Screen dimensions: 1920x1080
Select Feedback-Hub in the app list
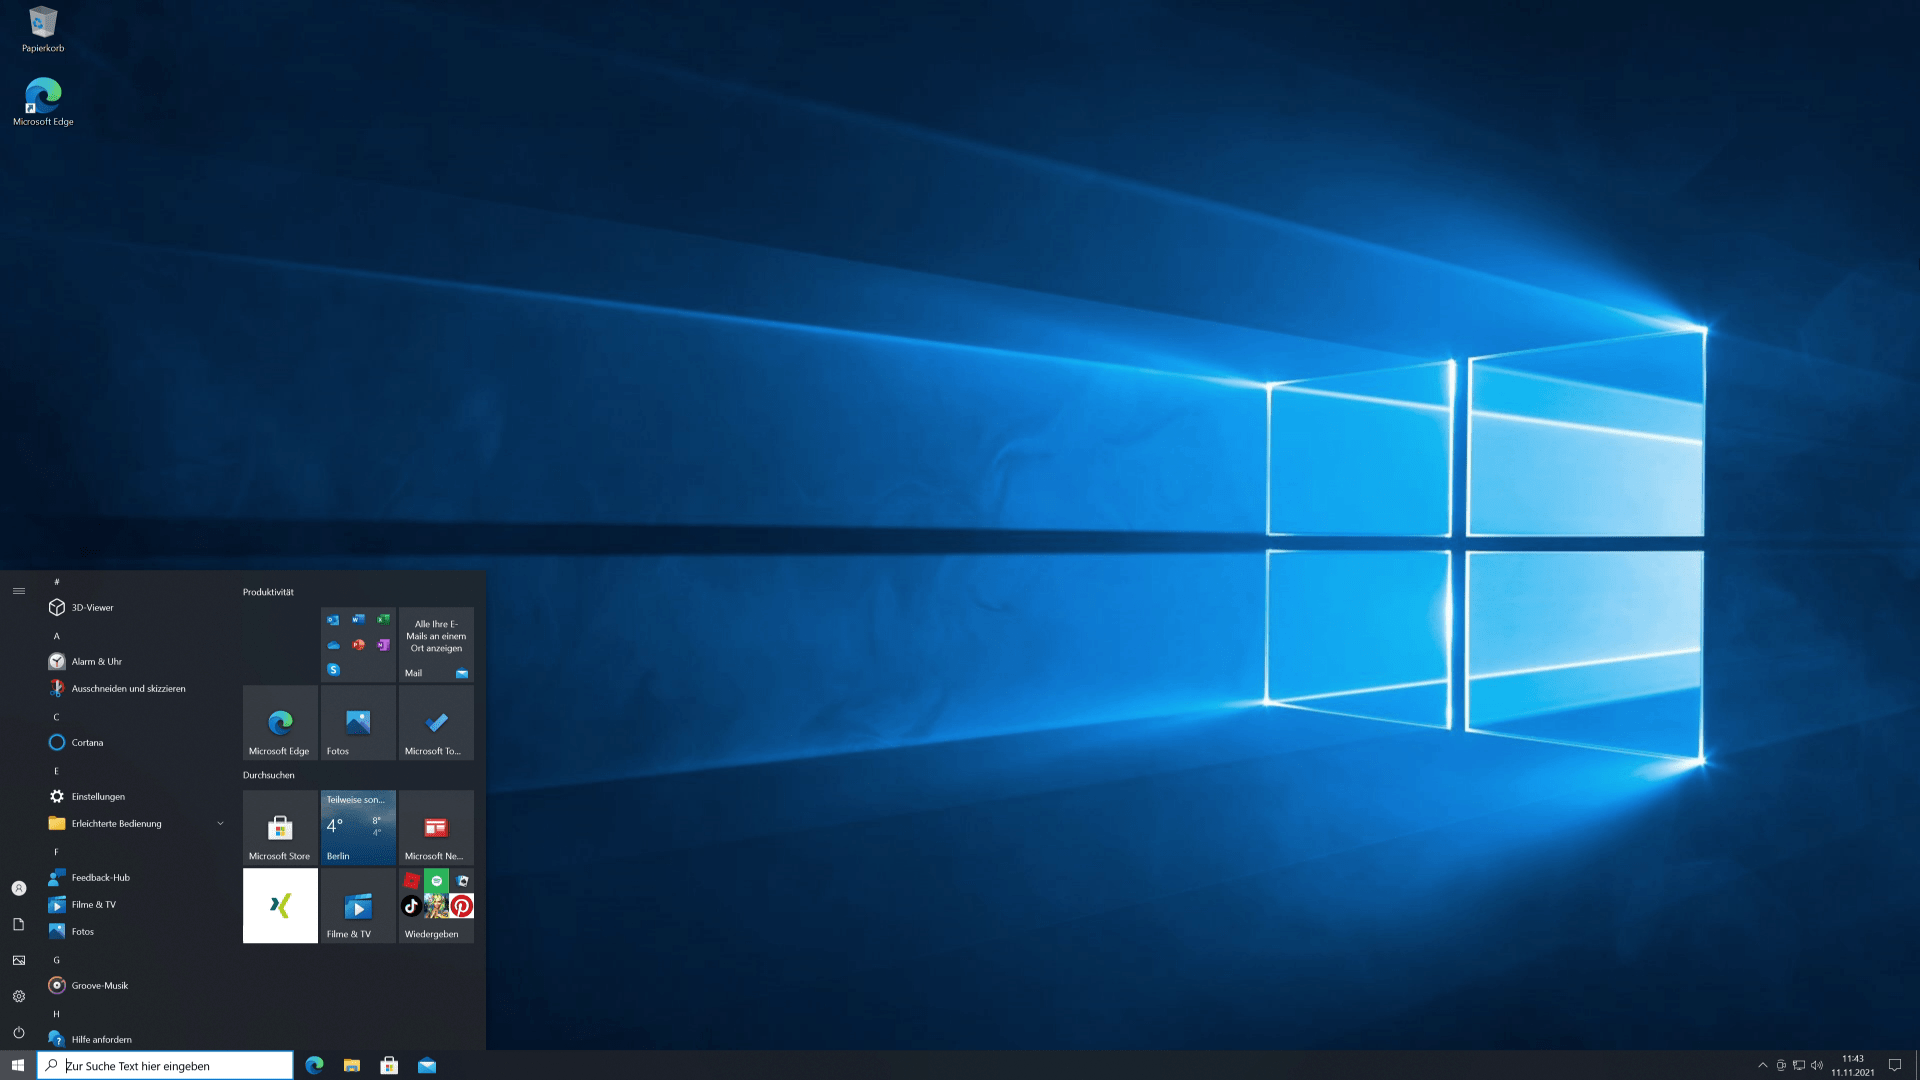click(x=100, y=877)
